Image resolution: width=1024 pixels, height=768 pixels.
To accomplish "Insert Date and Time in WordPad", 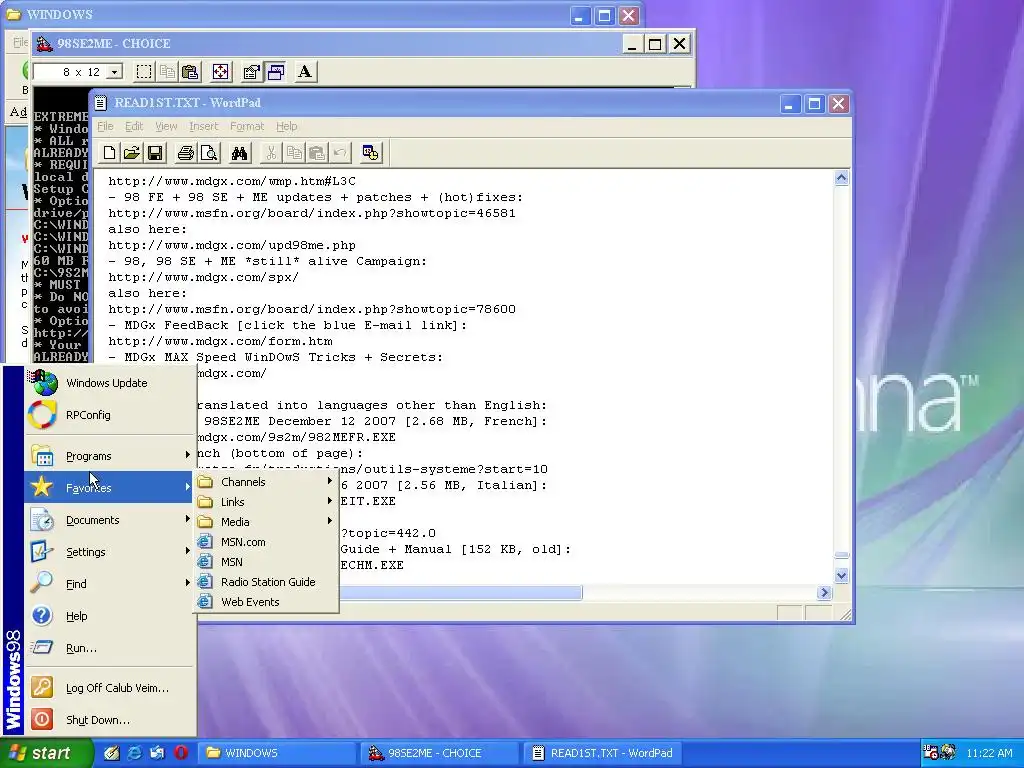I will 370,153.
